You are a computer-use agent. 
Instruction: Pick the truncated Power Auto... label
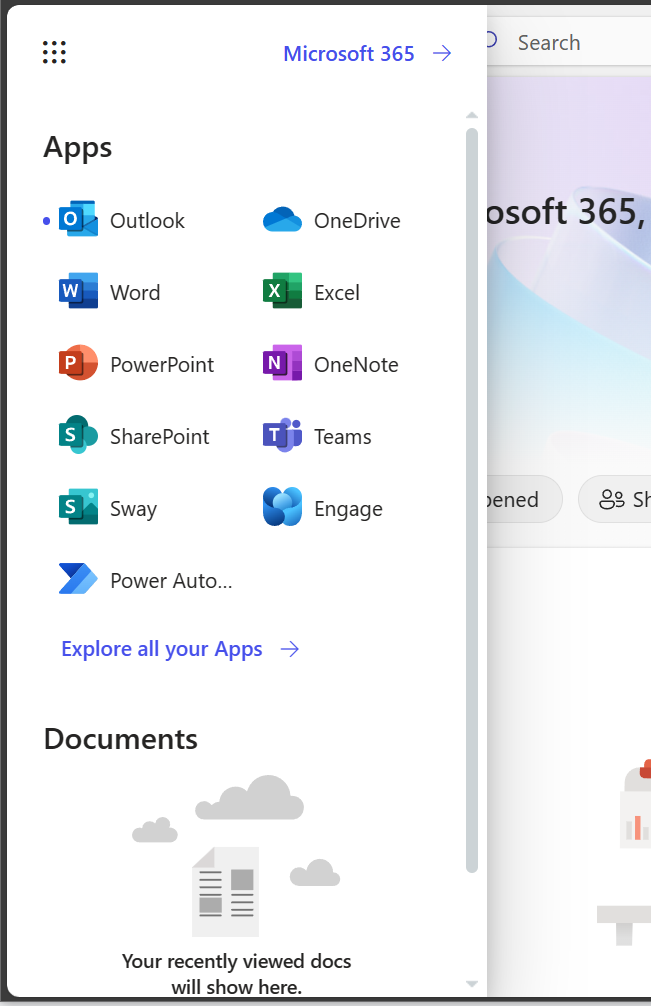tap(171, 581)
